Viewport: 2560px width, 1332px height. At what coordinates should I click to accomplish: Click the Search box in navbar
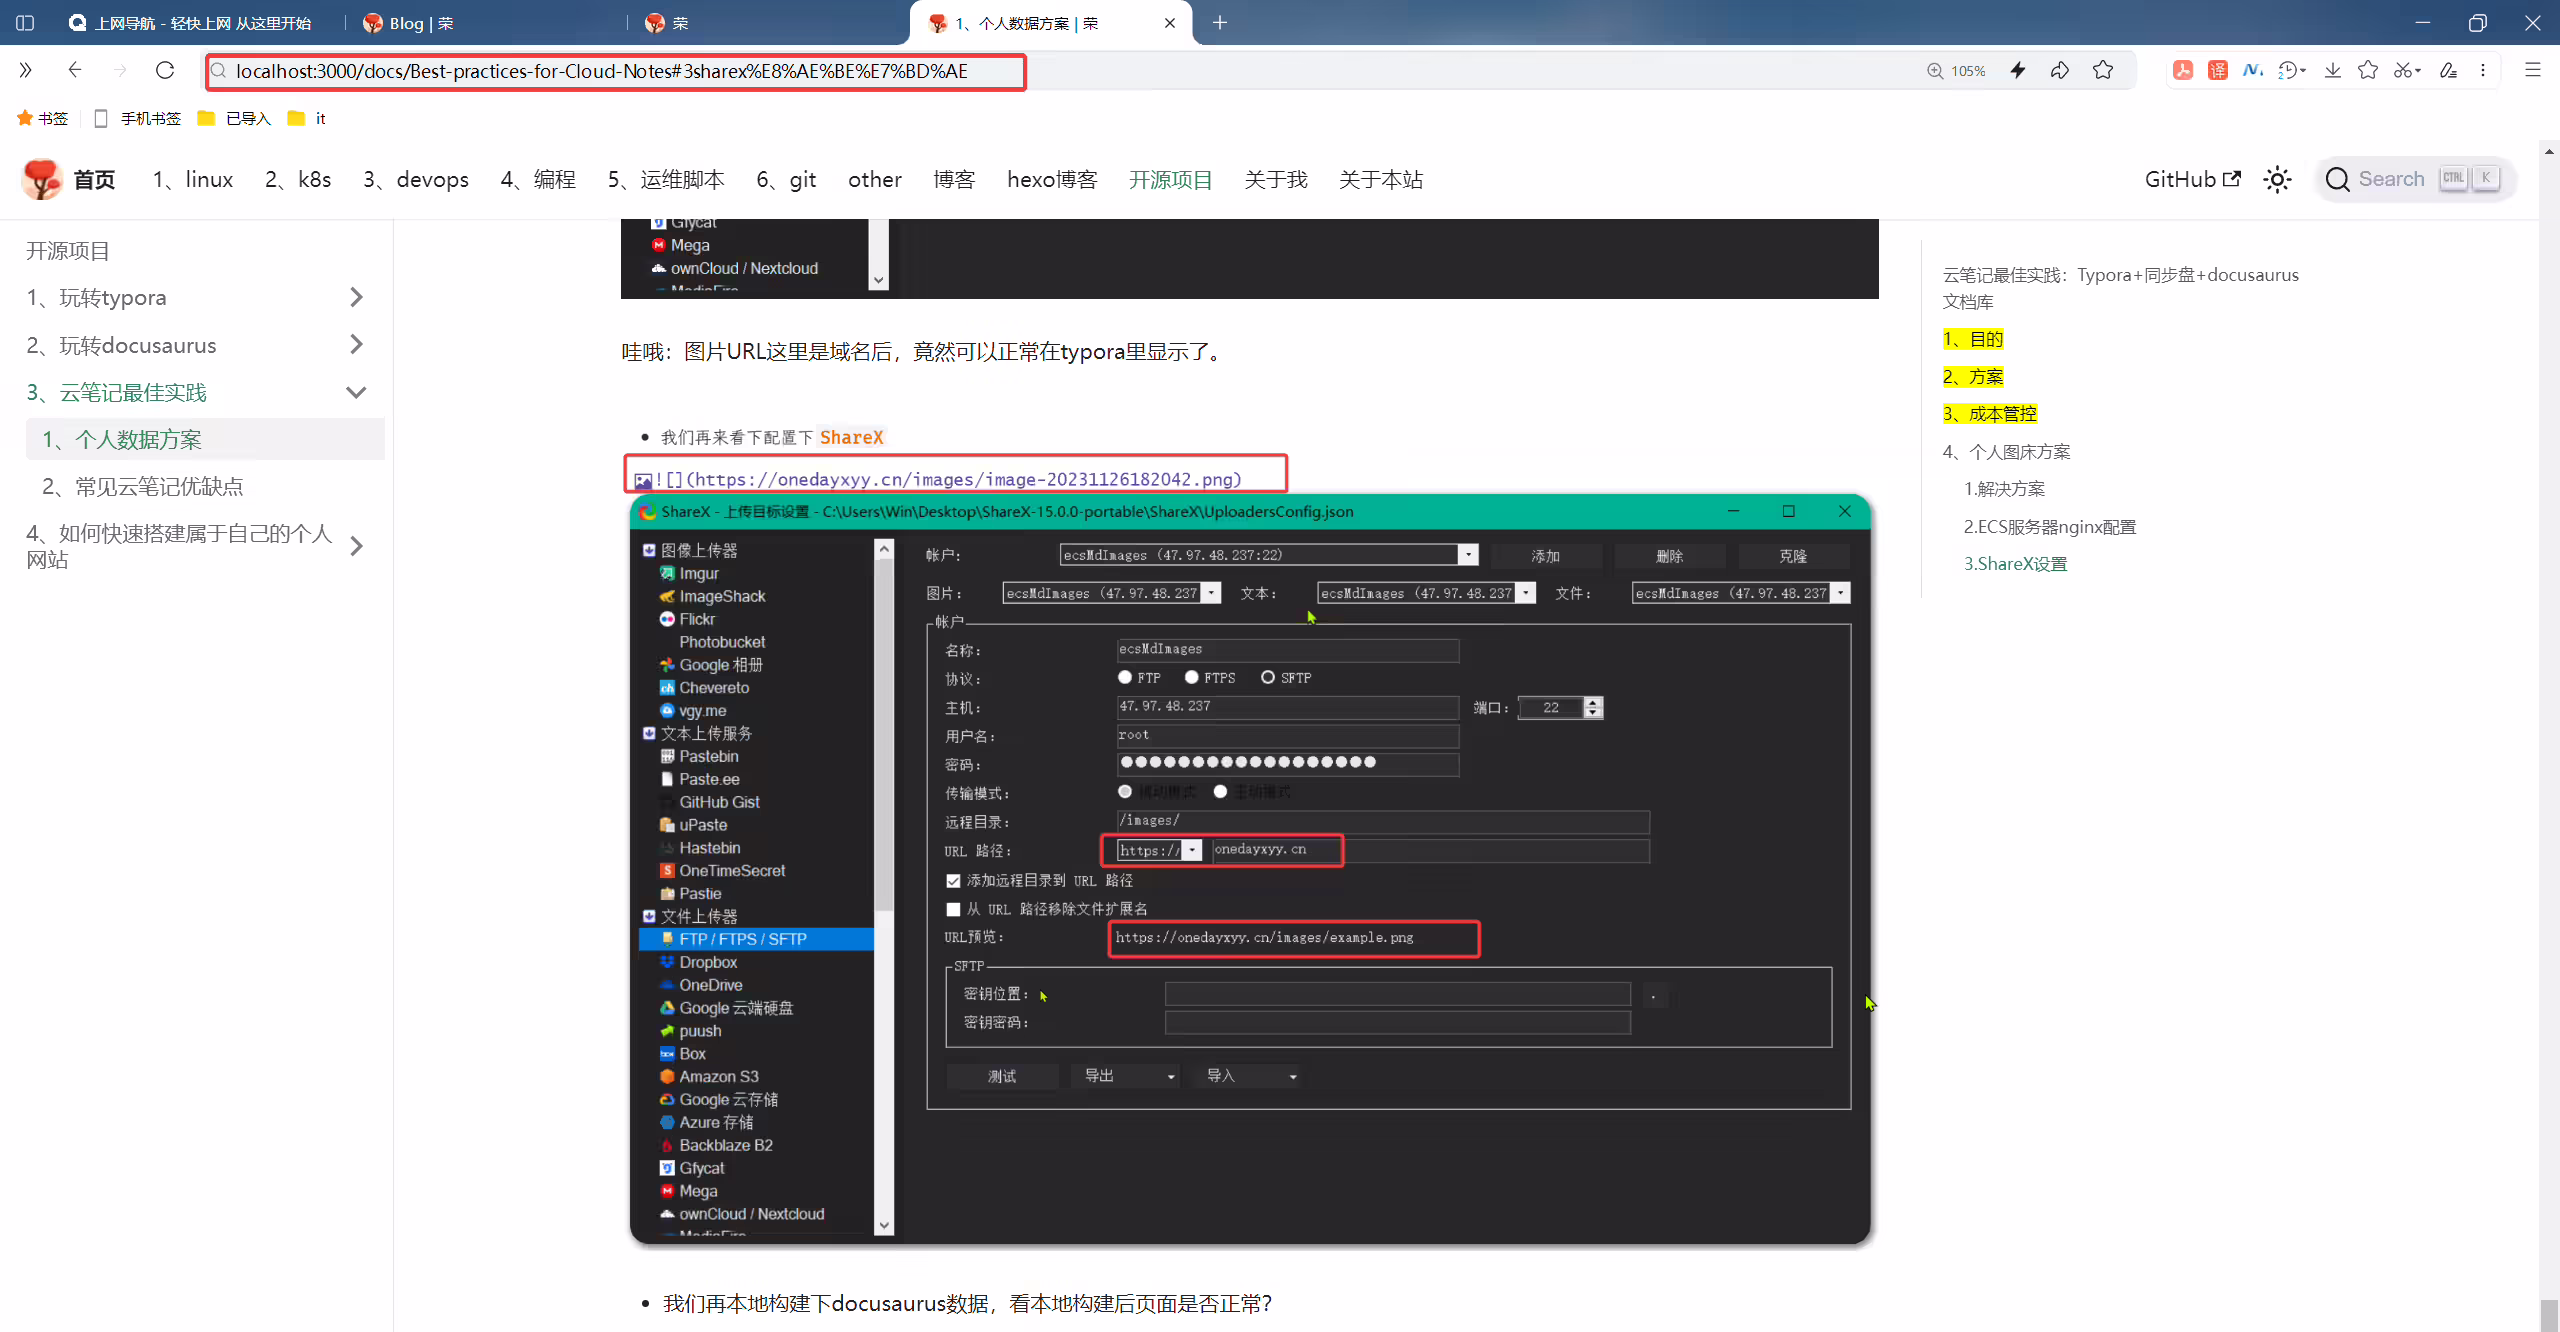[x=2413, y=180]
